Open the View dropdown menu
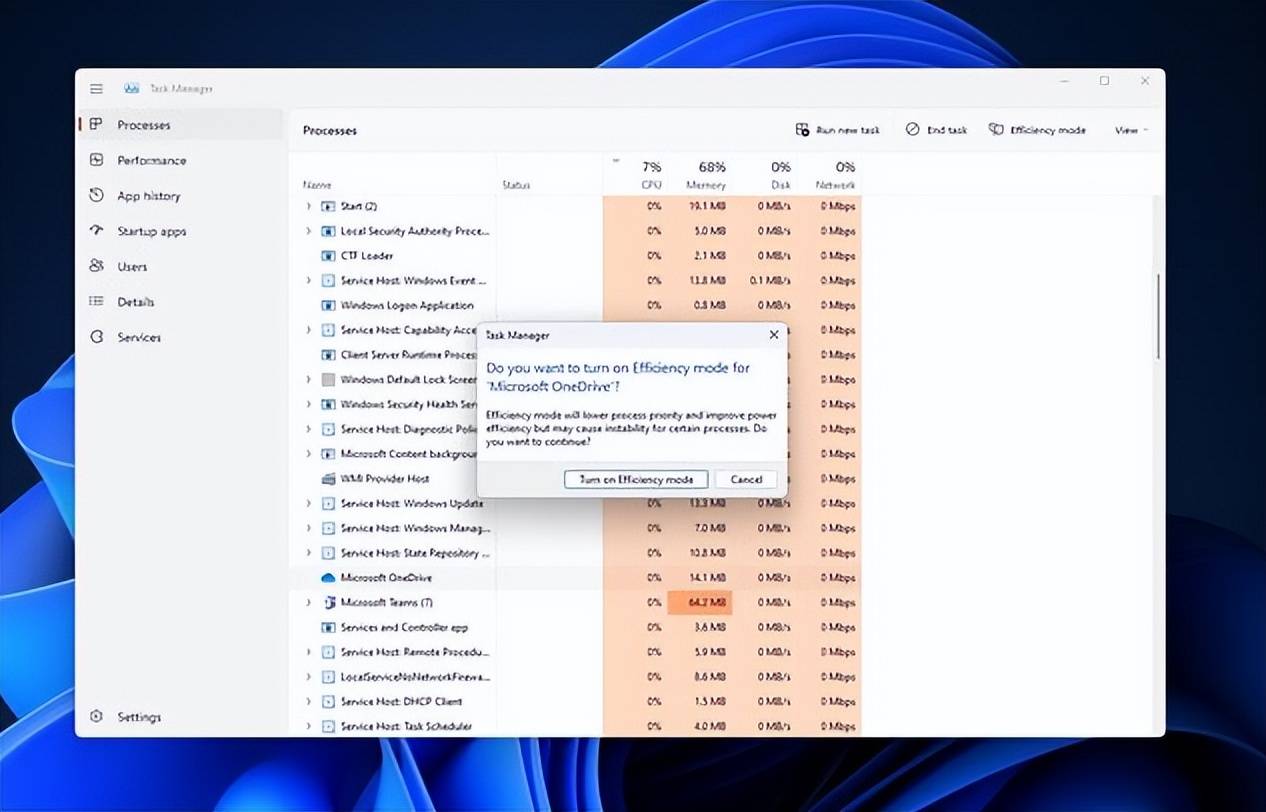Viewport: 1266px width, 812px height. pyautogui.click(x=1131, y=130)
